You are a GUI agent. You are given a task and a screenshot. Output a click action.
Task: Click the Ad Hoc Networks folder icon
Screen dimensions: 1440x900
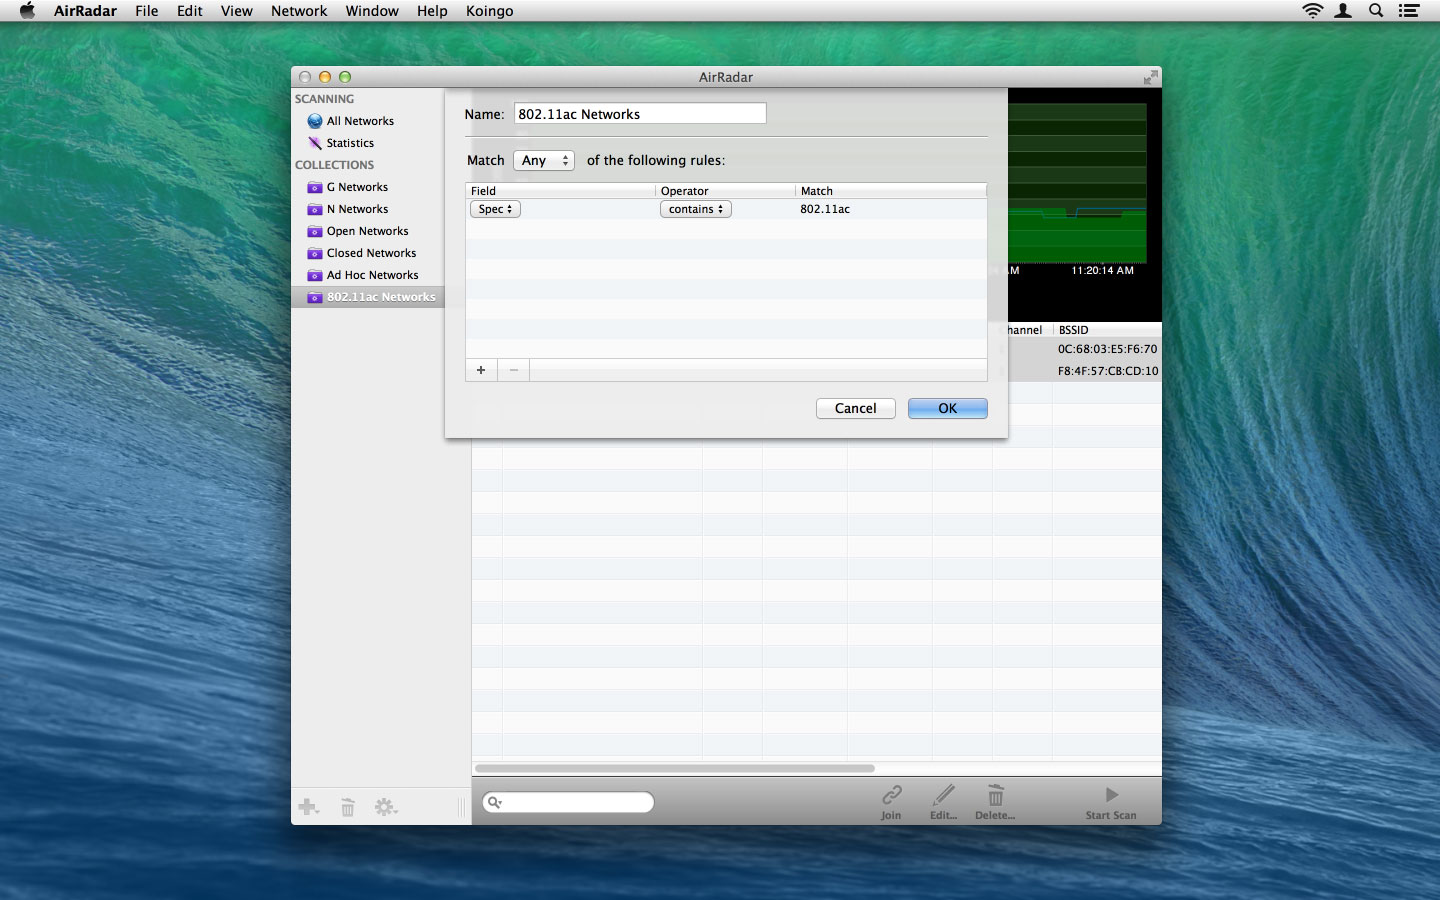315,275
